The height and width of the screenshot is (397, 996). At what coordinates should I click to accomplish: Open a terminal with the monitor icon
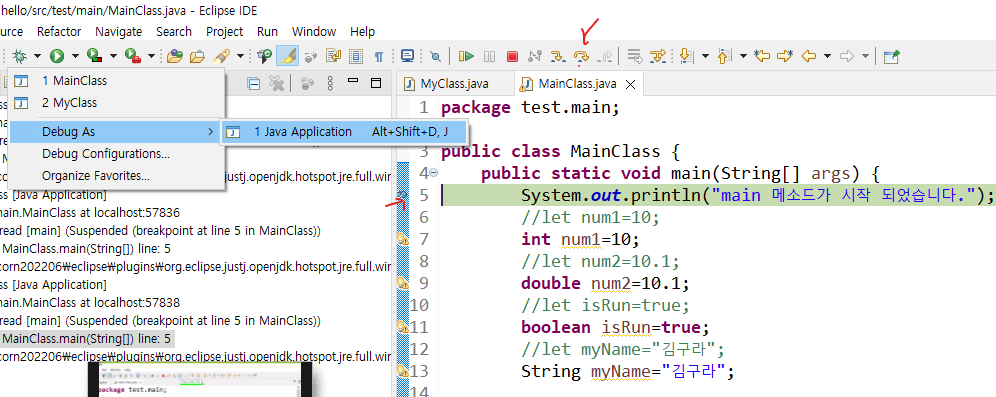click(407, 57)
